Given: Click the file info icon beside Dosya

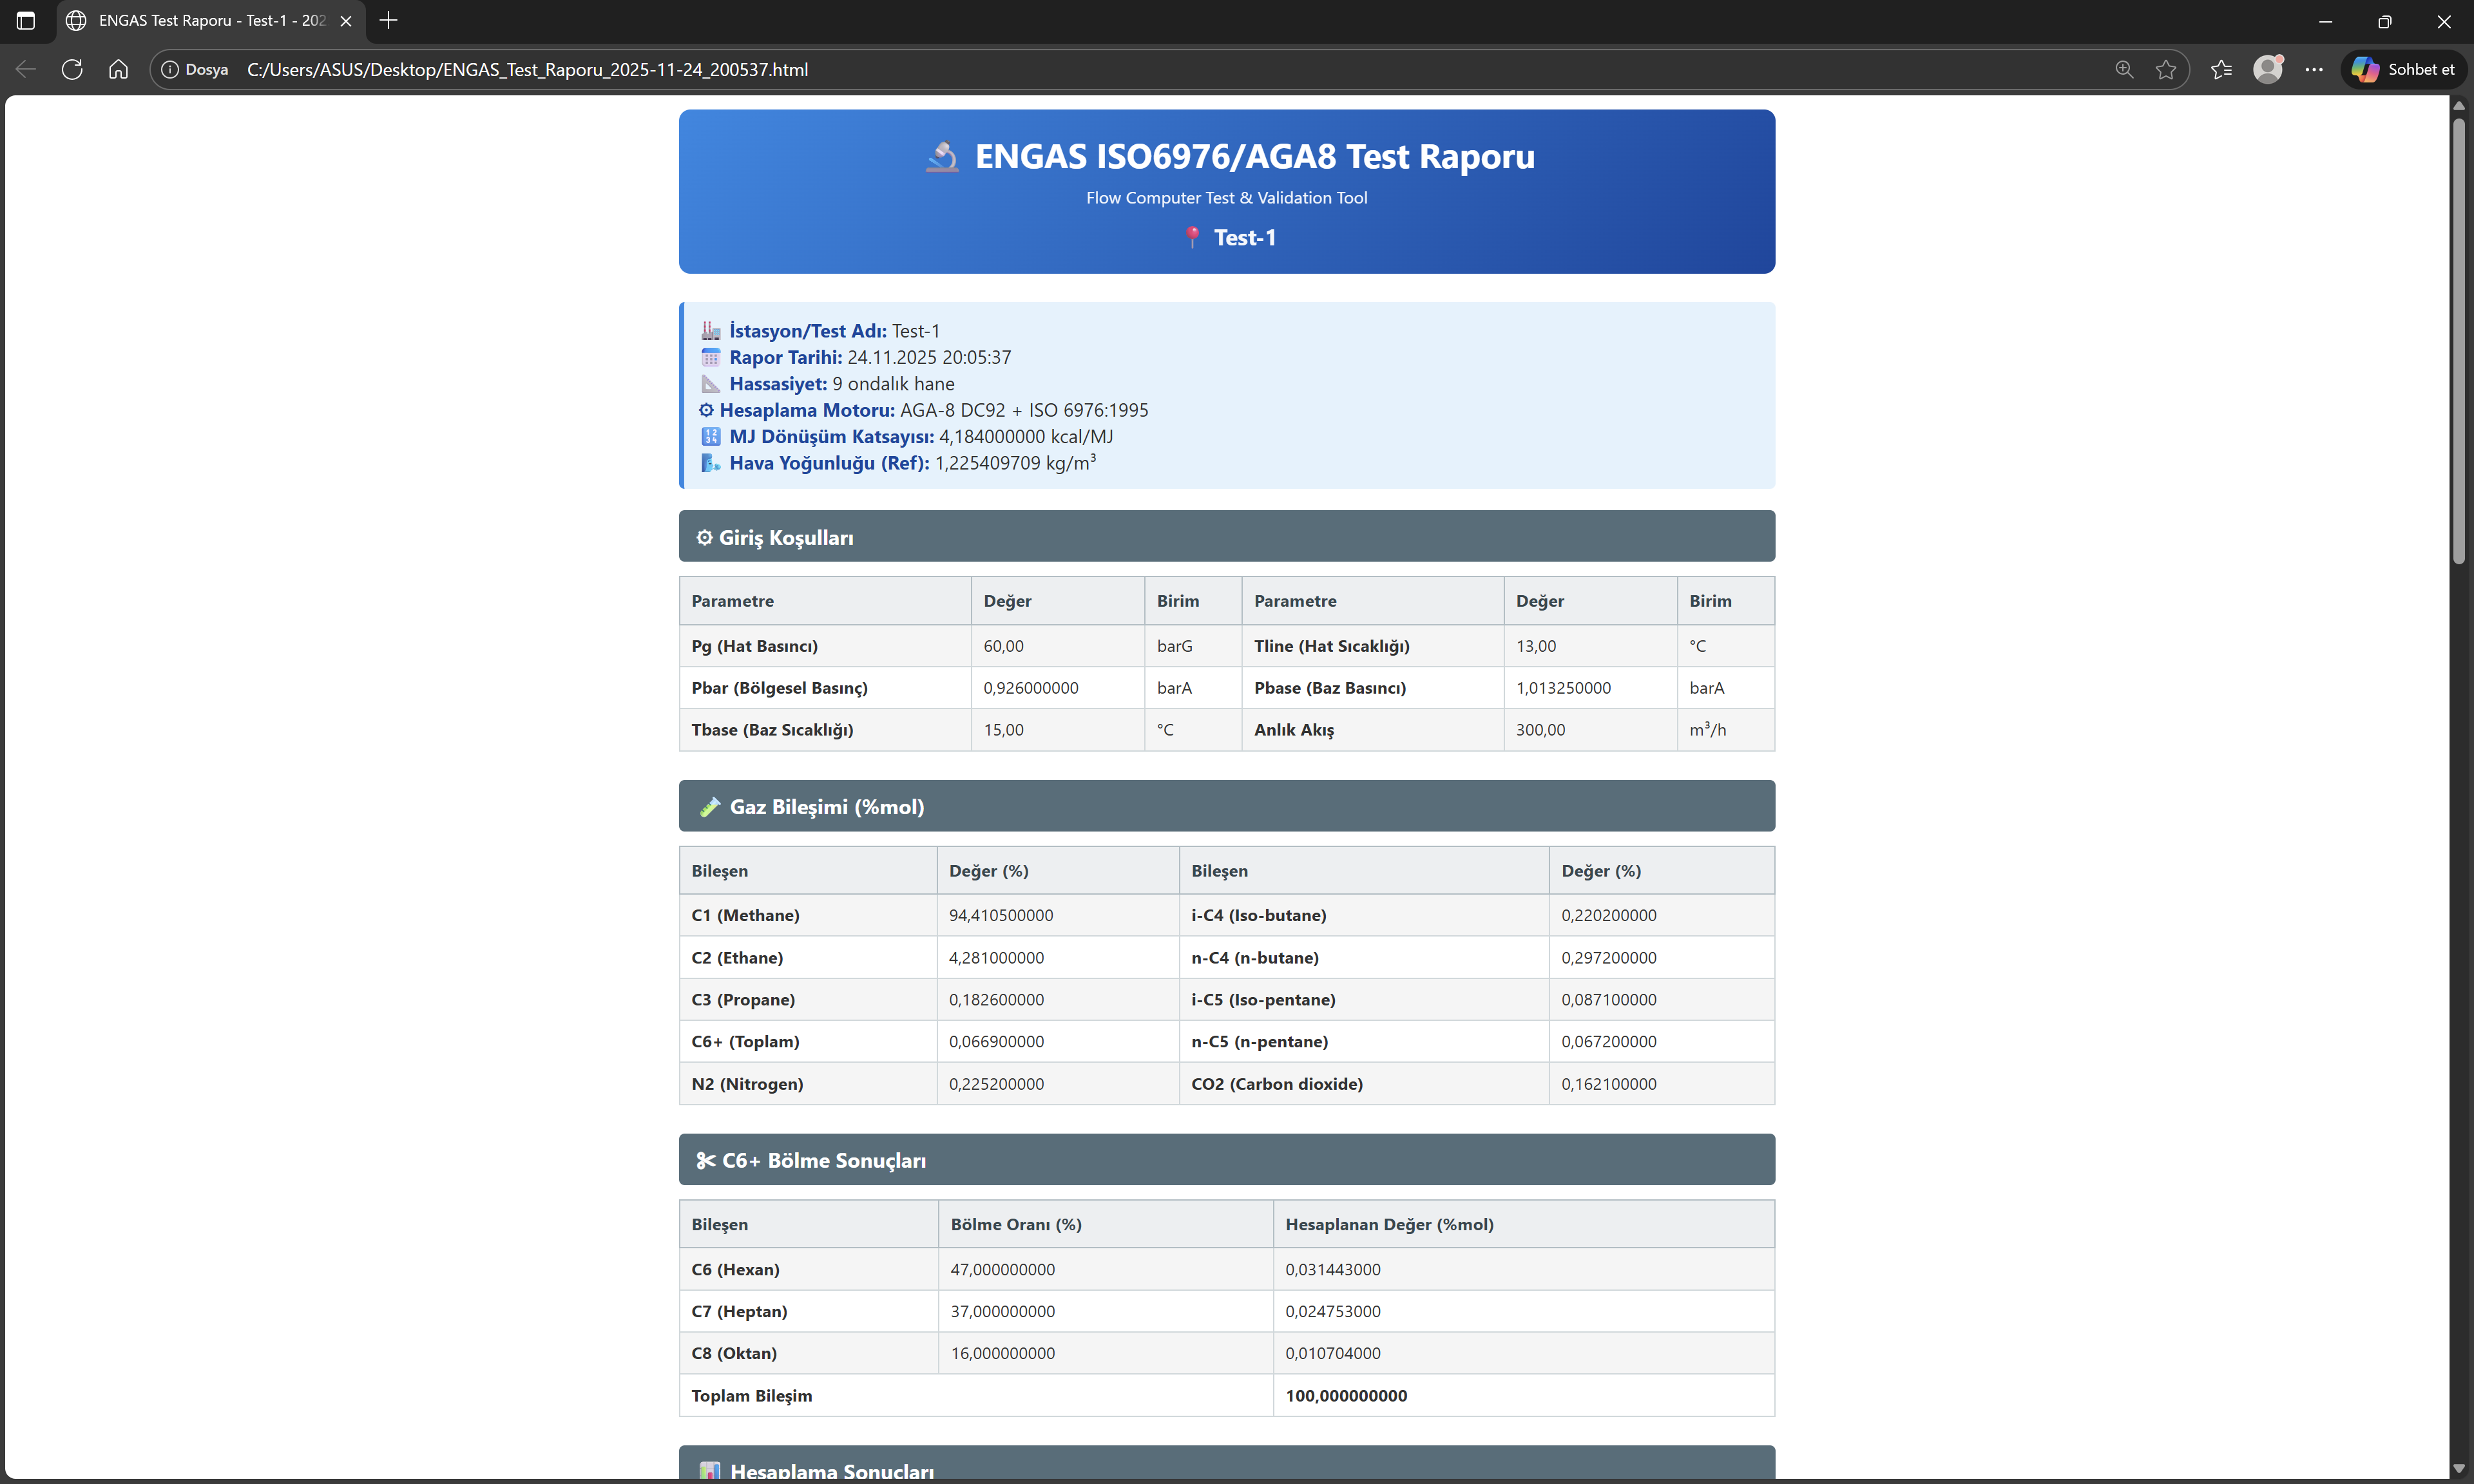Looking at the screenshot, I should point(170,69).
